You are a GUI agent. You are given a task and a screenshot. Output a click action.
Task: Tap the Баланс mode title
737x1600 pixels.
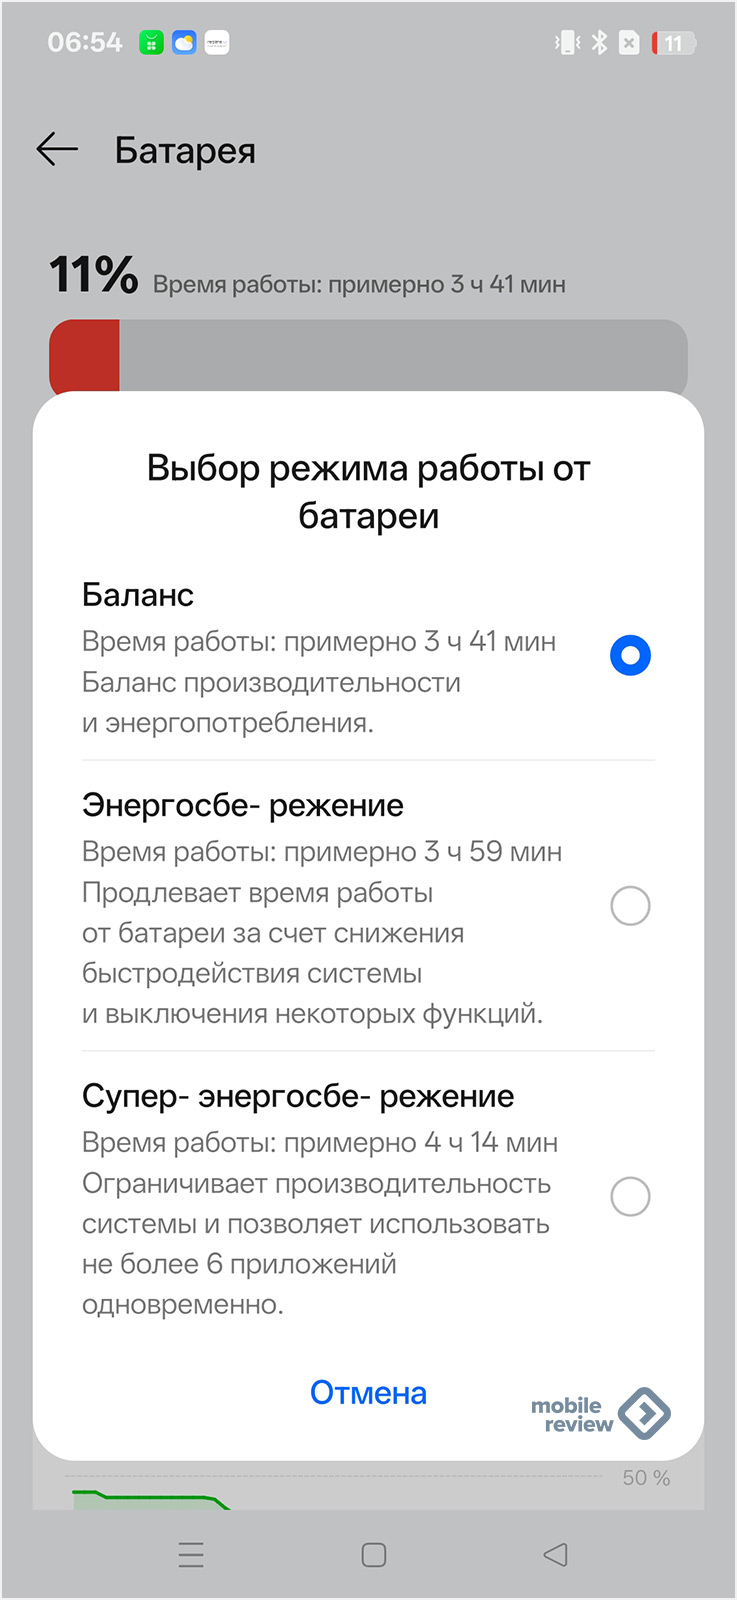[138, 595]
